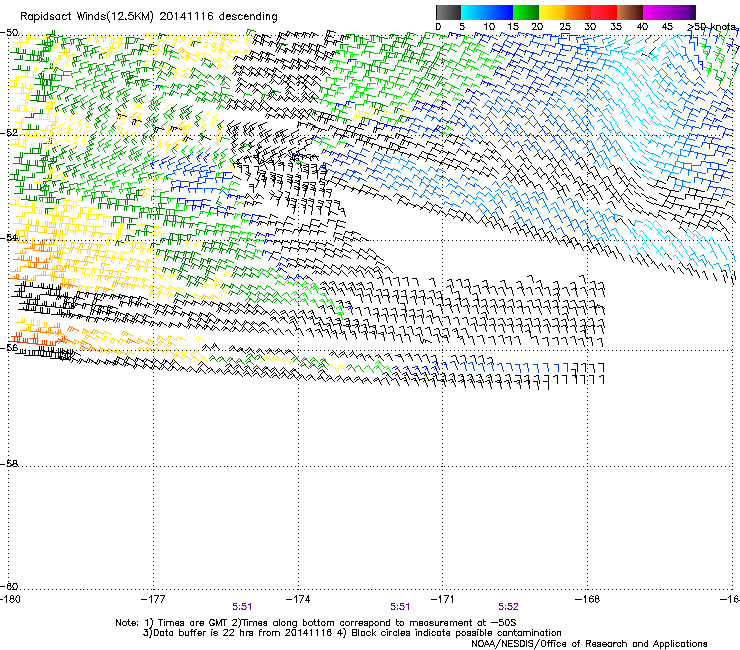This screenshot has width=740, height=650.
Task: Click the '25' legend scale number
Action: tap(565, 27)
